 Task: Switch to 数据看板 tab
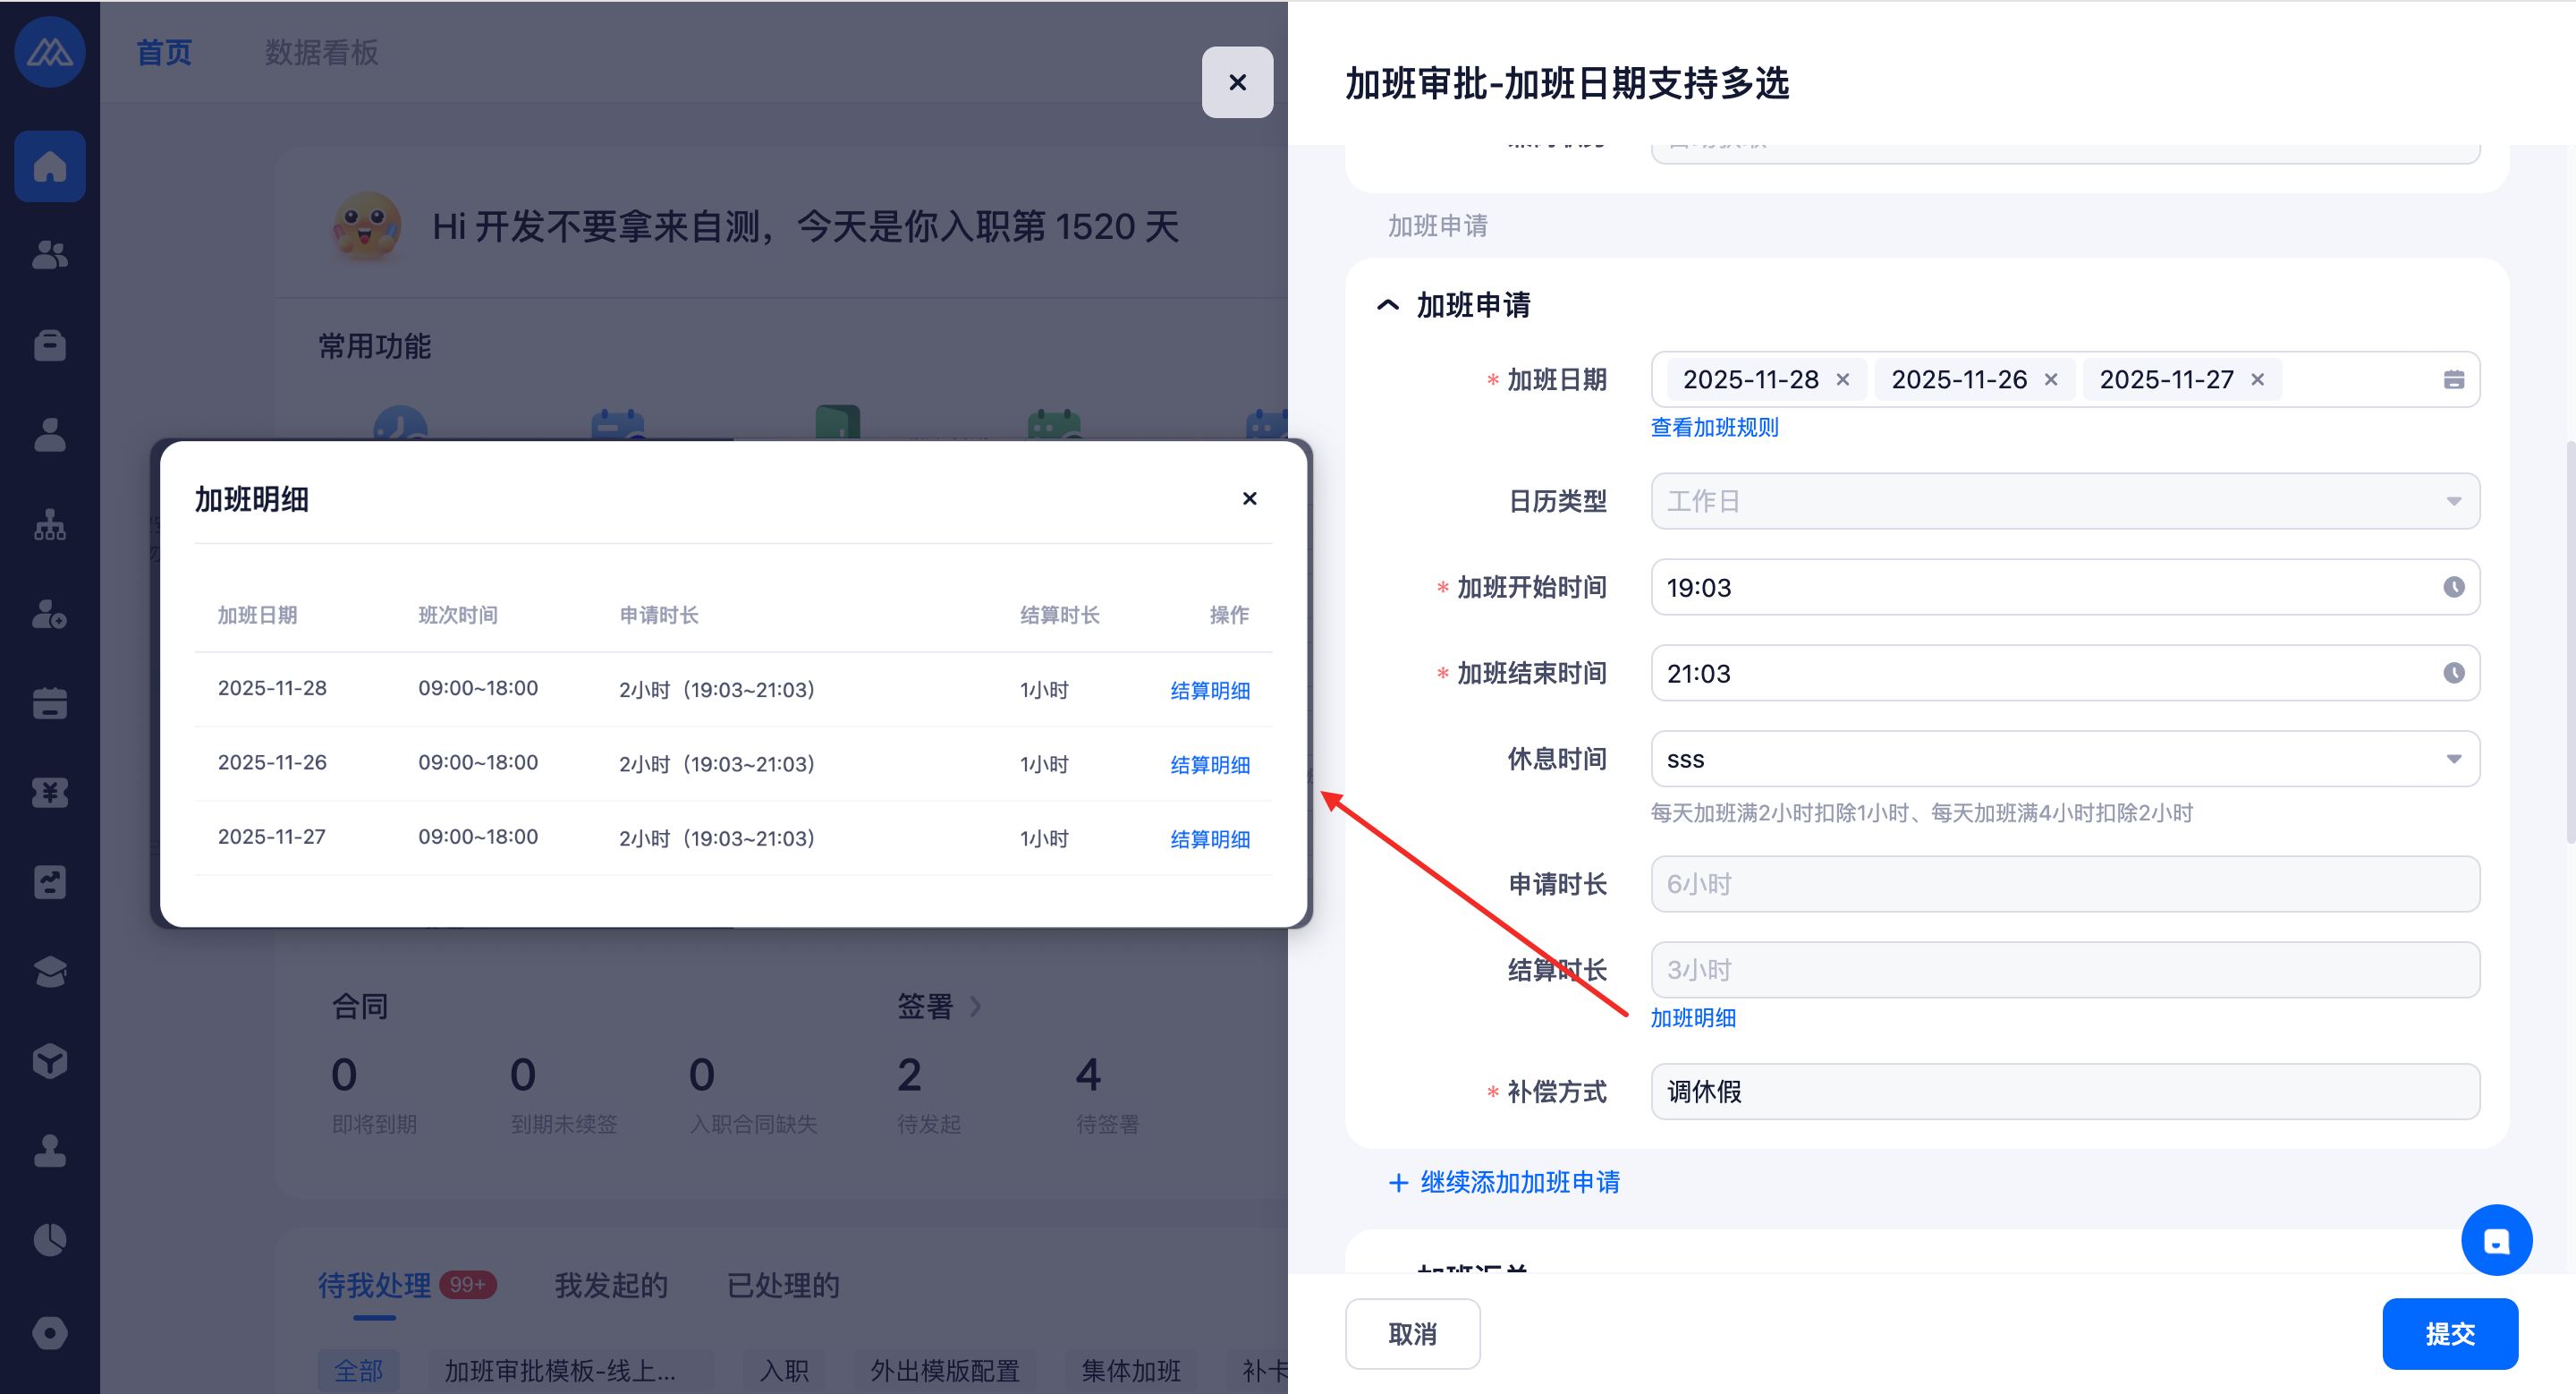(321, 52)
